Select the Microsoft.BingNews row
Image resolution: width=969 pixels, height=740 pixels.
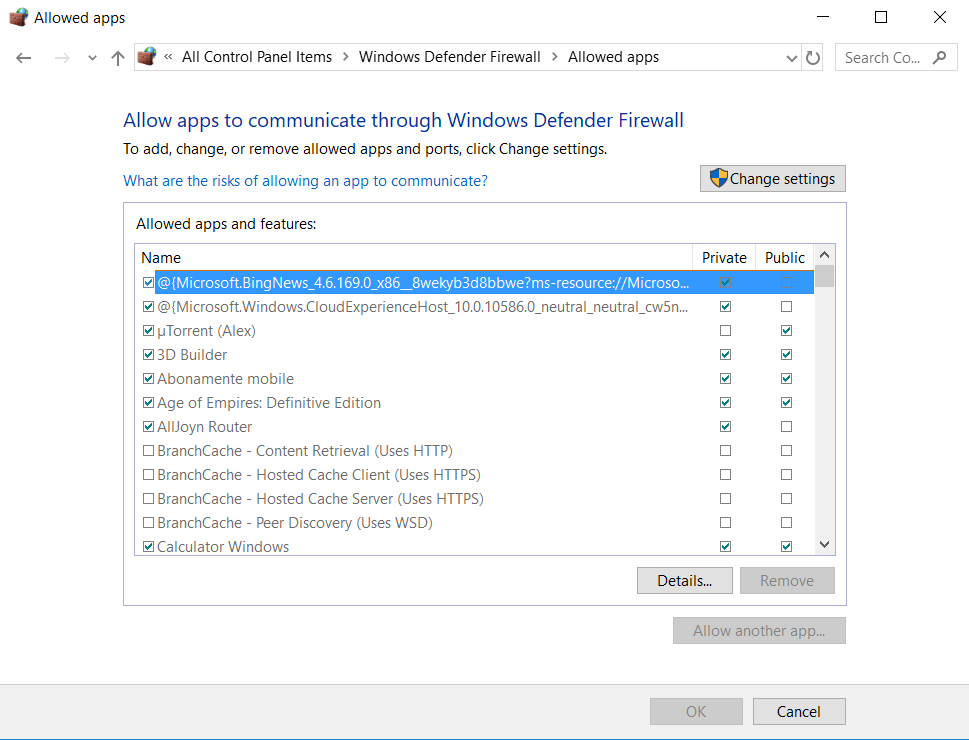coord(475,283)
